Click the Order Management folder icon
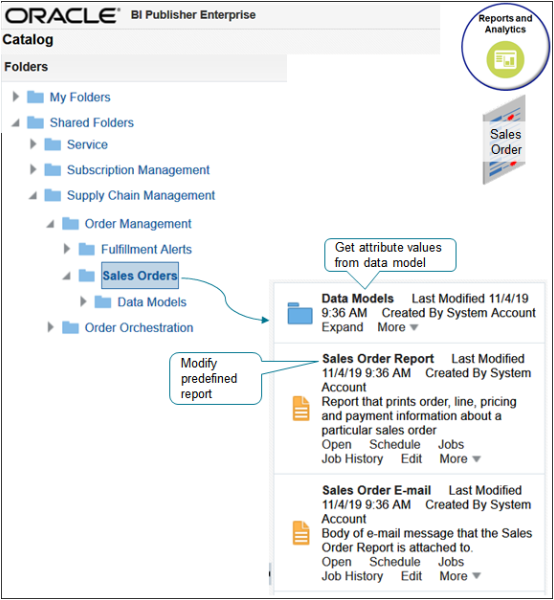 (70, 223)
